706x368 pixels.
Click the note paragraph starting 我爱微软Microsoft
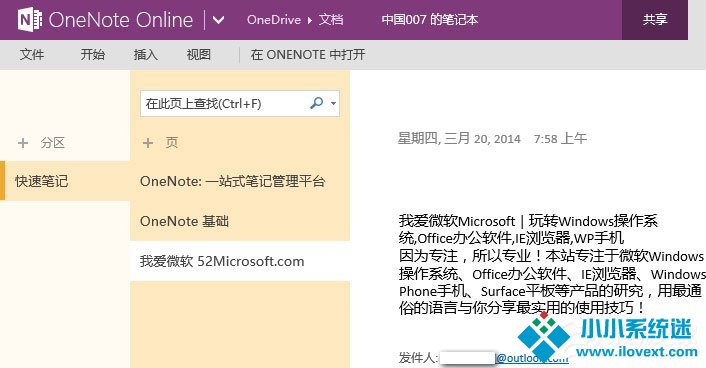click(552, 264)
